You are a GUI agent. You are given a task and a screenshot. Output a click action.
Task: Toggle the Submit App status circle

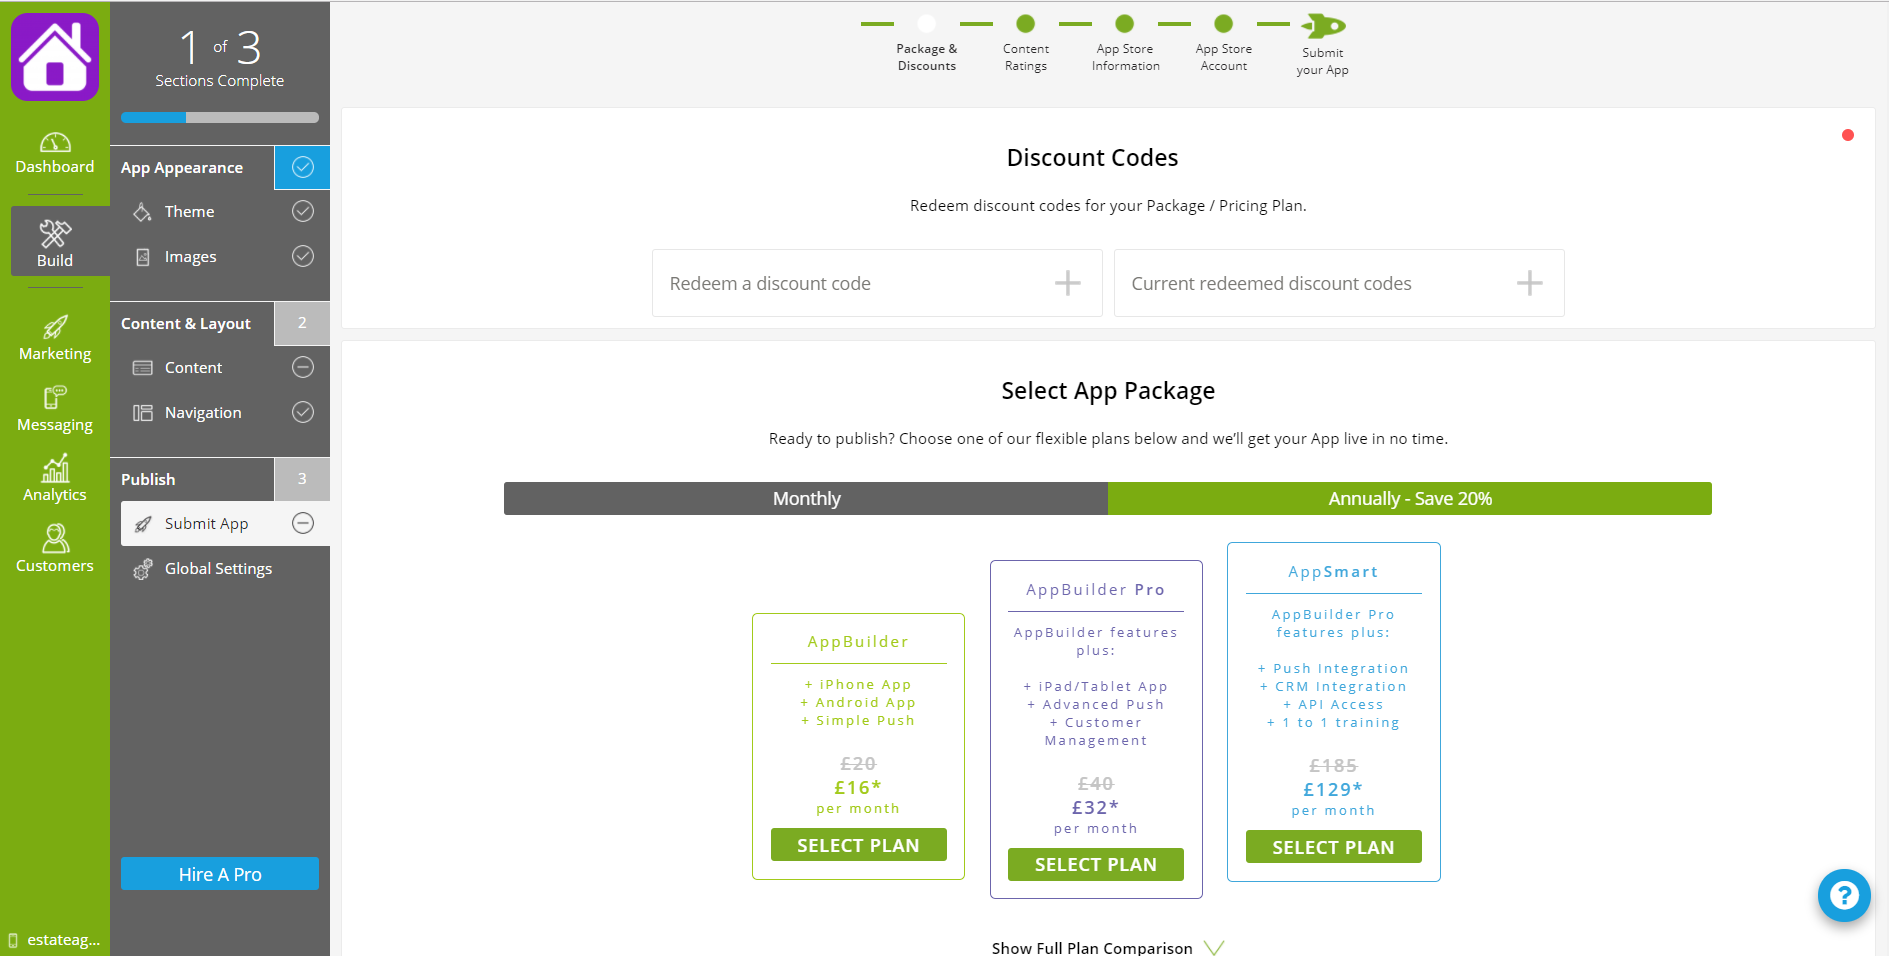click(303, 523)
